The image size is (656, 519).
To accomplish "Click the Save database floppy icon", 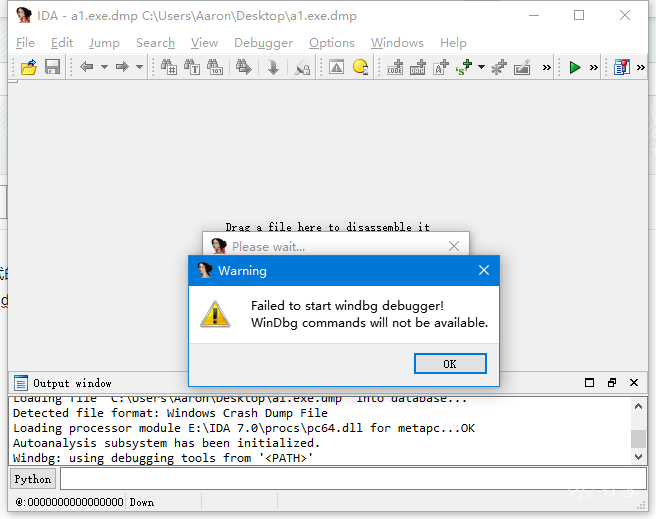I will tap(52, 67).
